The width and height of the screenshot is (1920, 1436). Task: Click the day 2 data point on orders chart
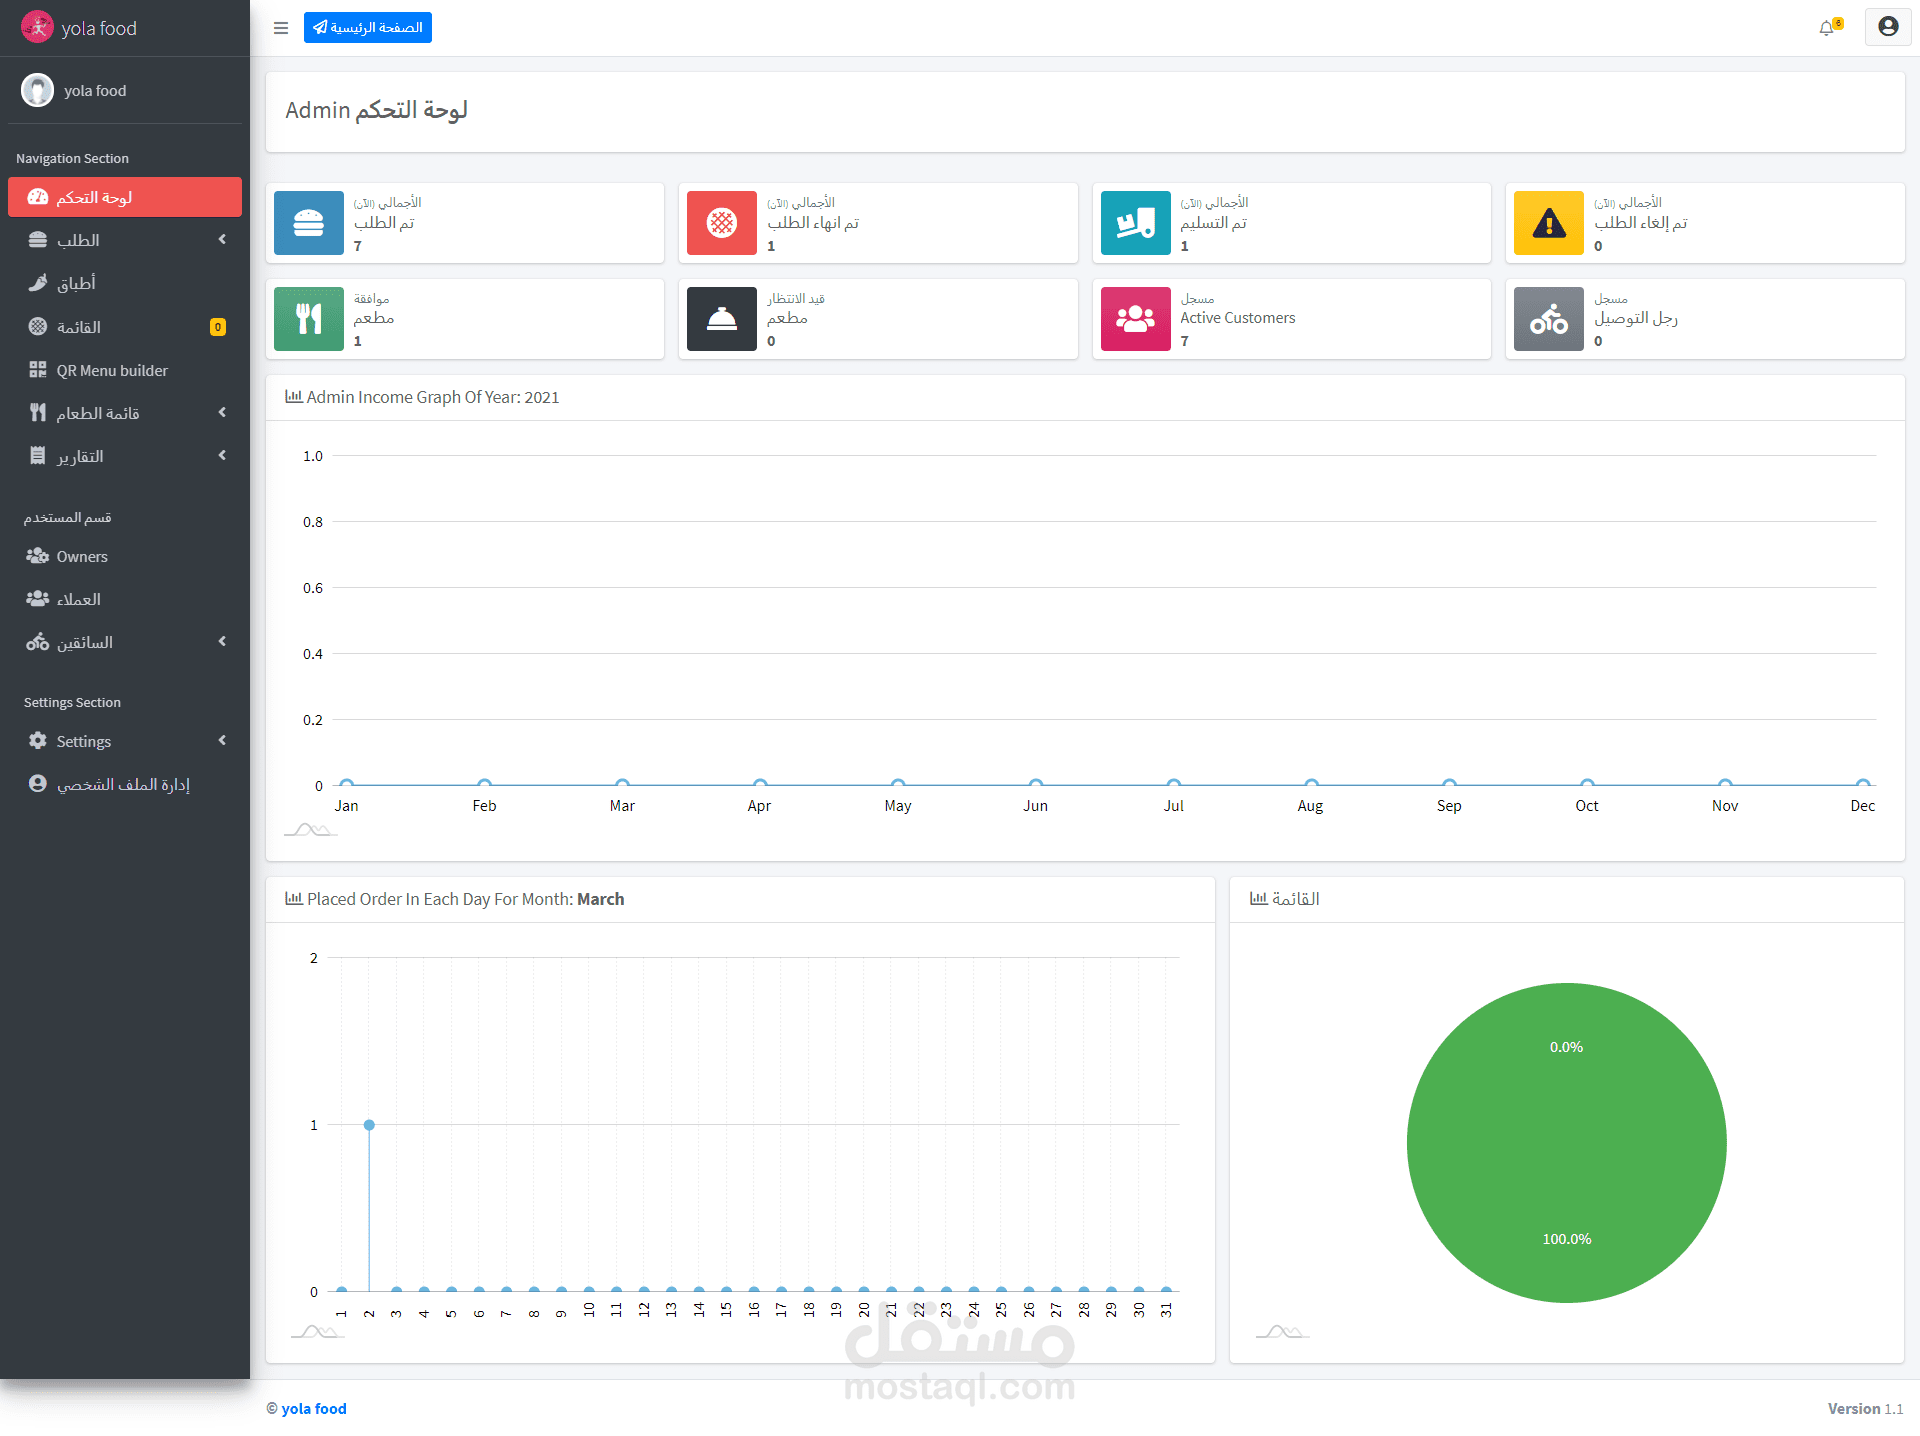pyautogui.click(x=369, y=1125)
